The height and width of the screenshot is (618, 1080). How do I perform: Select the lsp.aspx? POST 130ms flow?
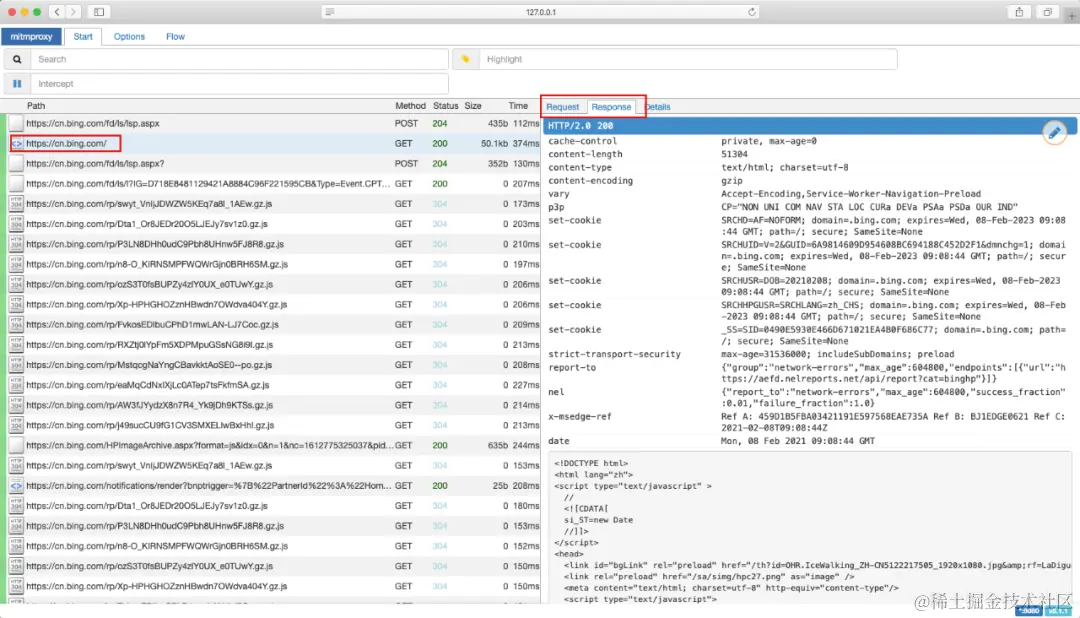(274, 163)
